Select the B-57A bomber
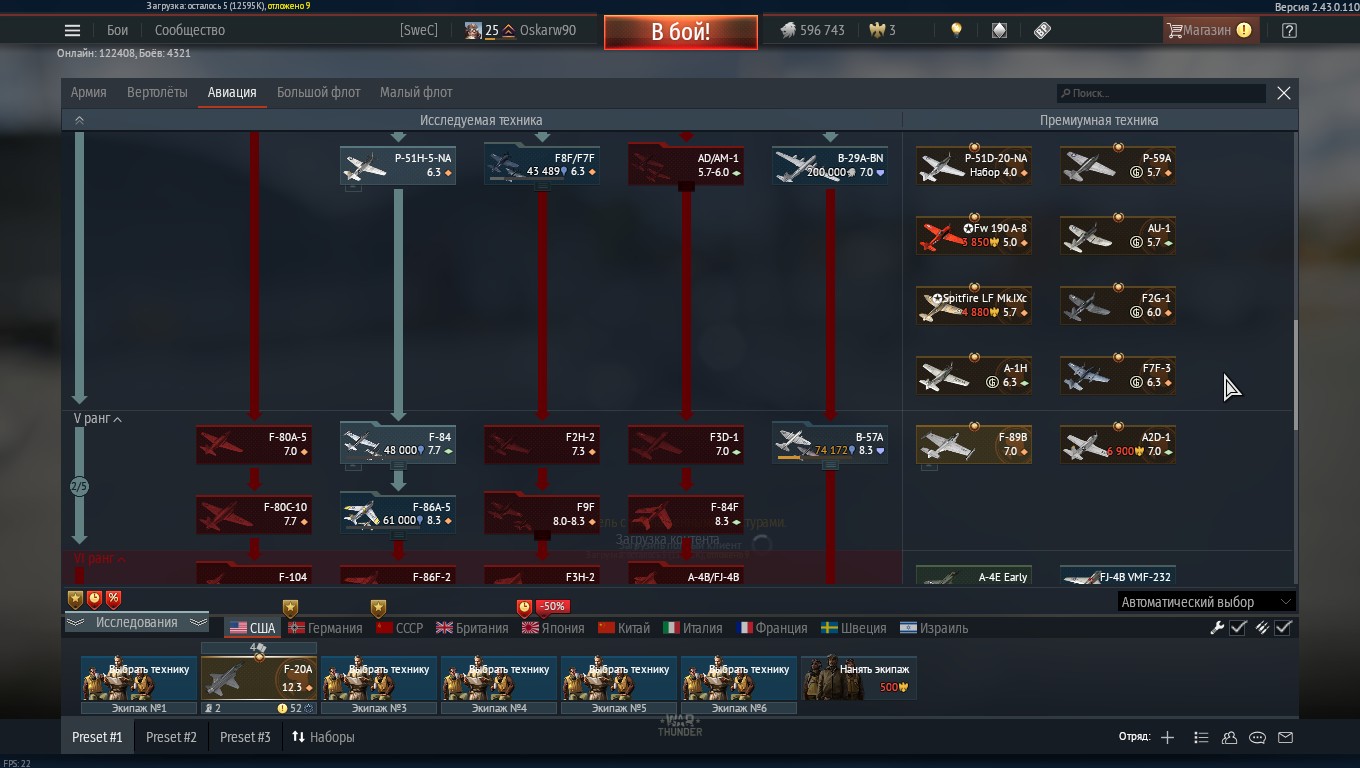Viewport: 1360px width, 768px height. click(x=830, y=445)
